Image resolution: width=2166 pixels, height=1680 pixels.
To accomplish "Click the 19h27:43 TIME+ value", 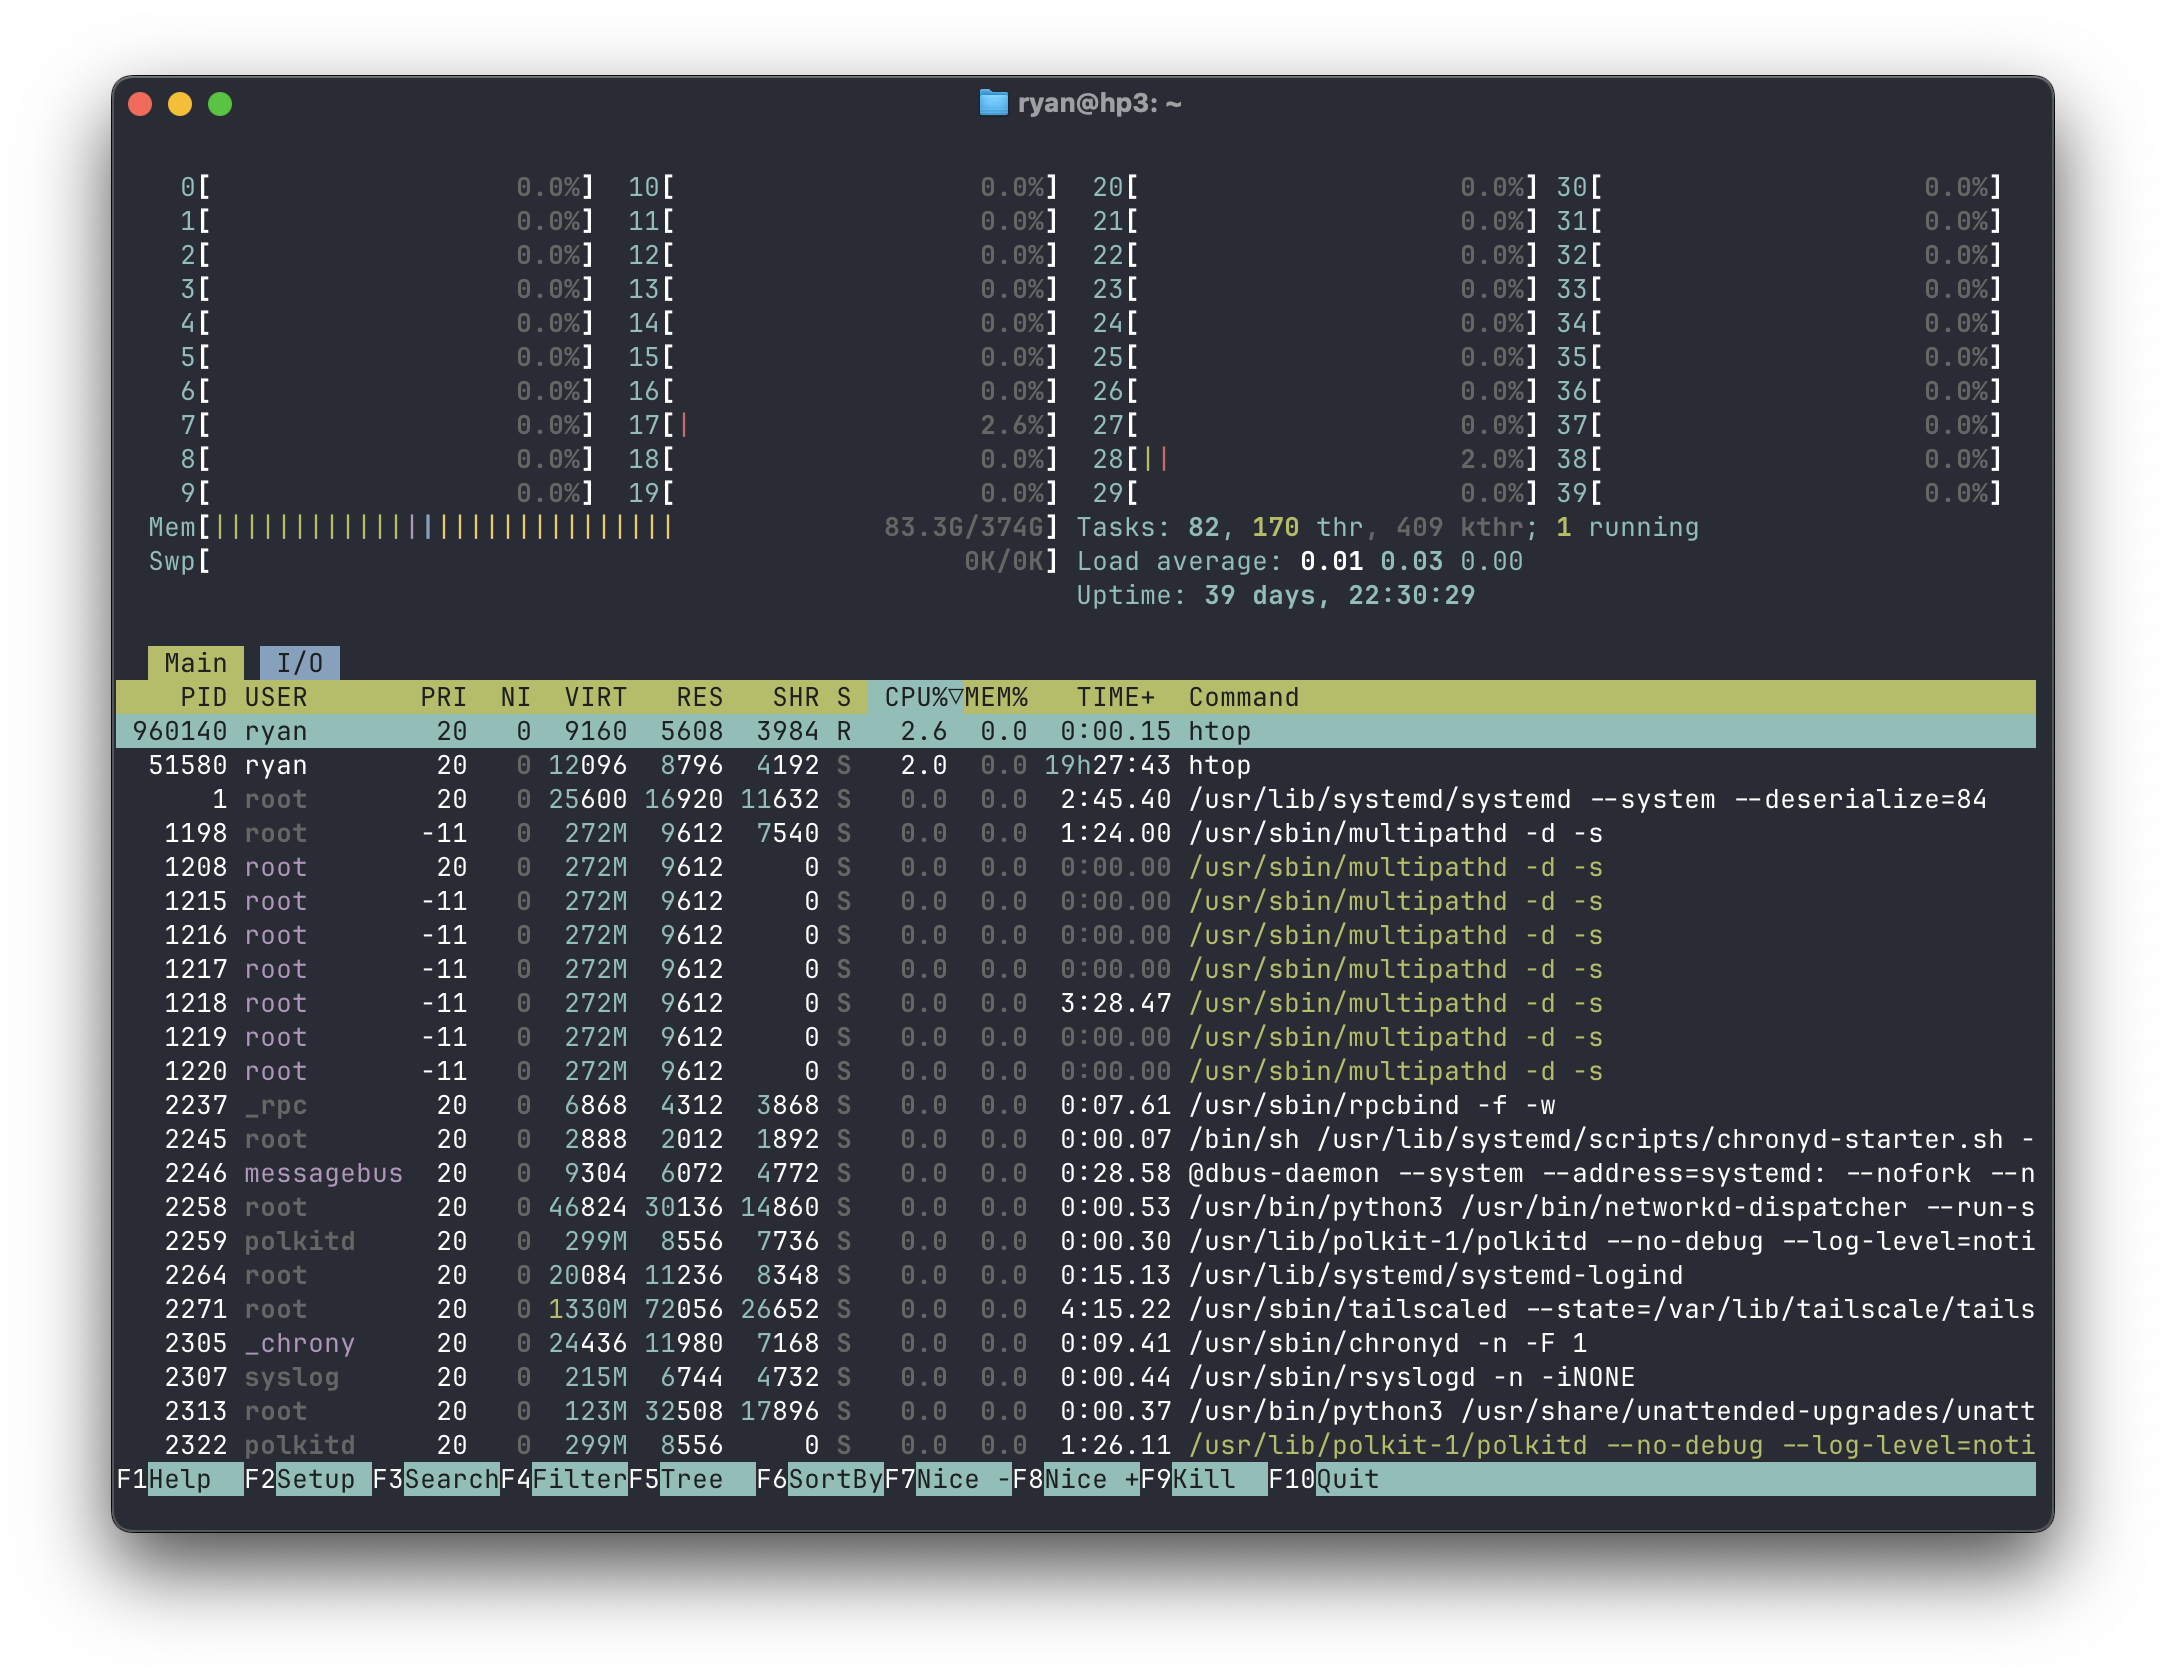I will tap(1107, 765).
